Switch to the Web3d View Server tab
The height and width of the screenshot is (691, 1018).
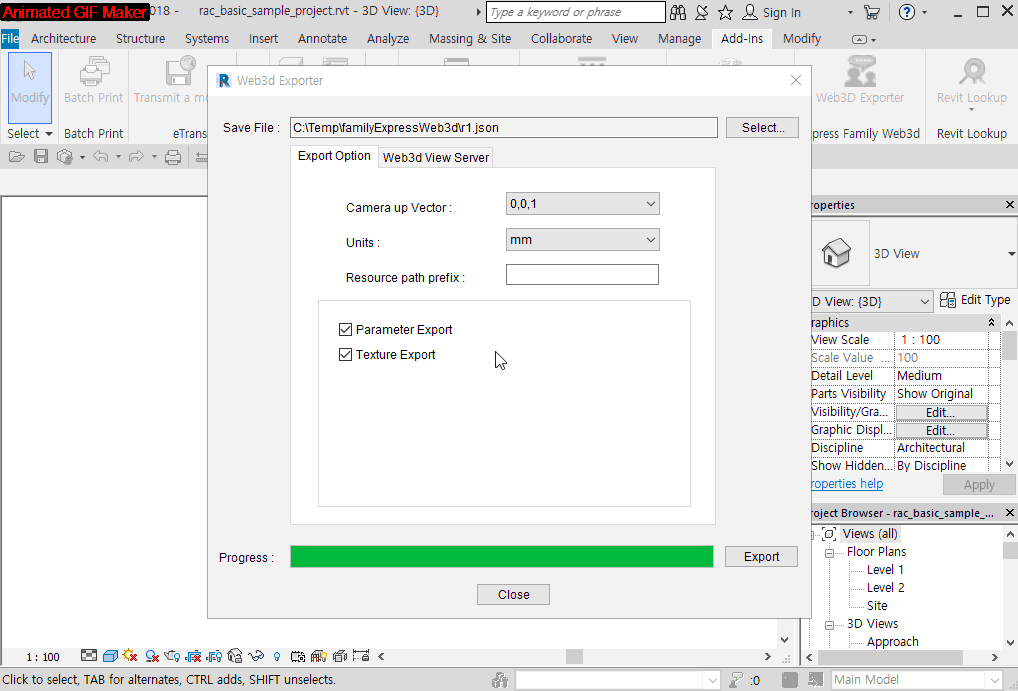[436, 157]
